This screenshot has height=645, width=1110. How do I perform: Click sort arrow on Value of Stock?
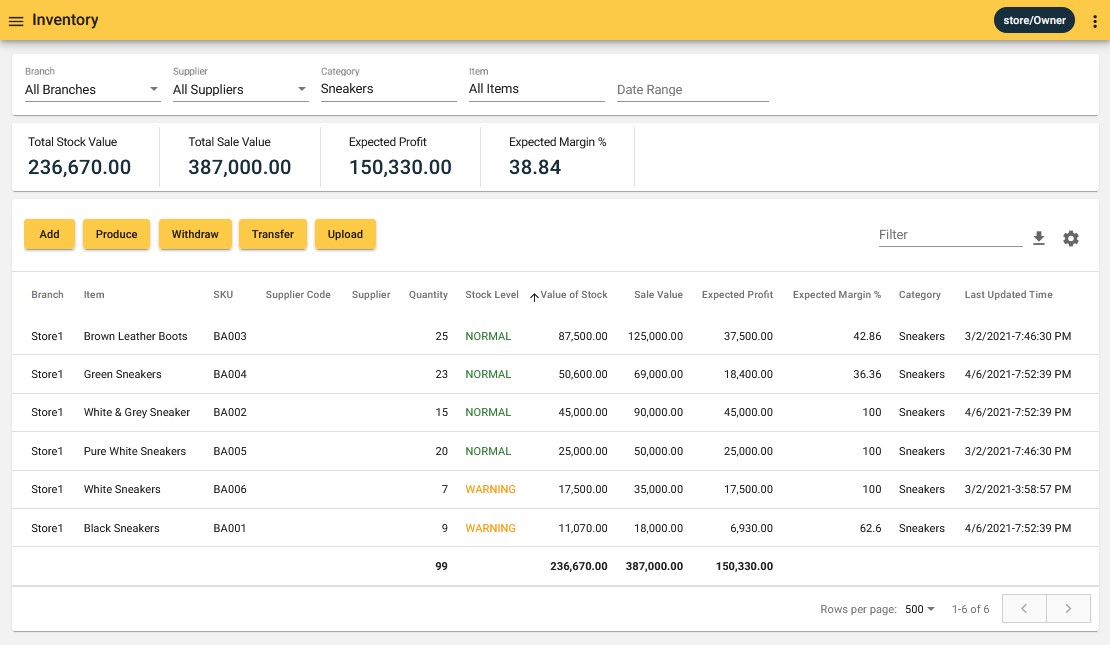(x=534, y=296)
